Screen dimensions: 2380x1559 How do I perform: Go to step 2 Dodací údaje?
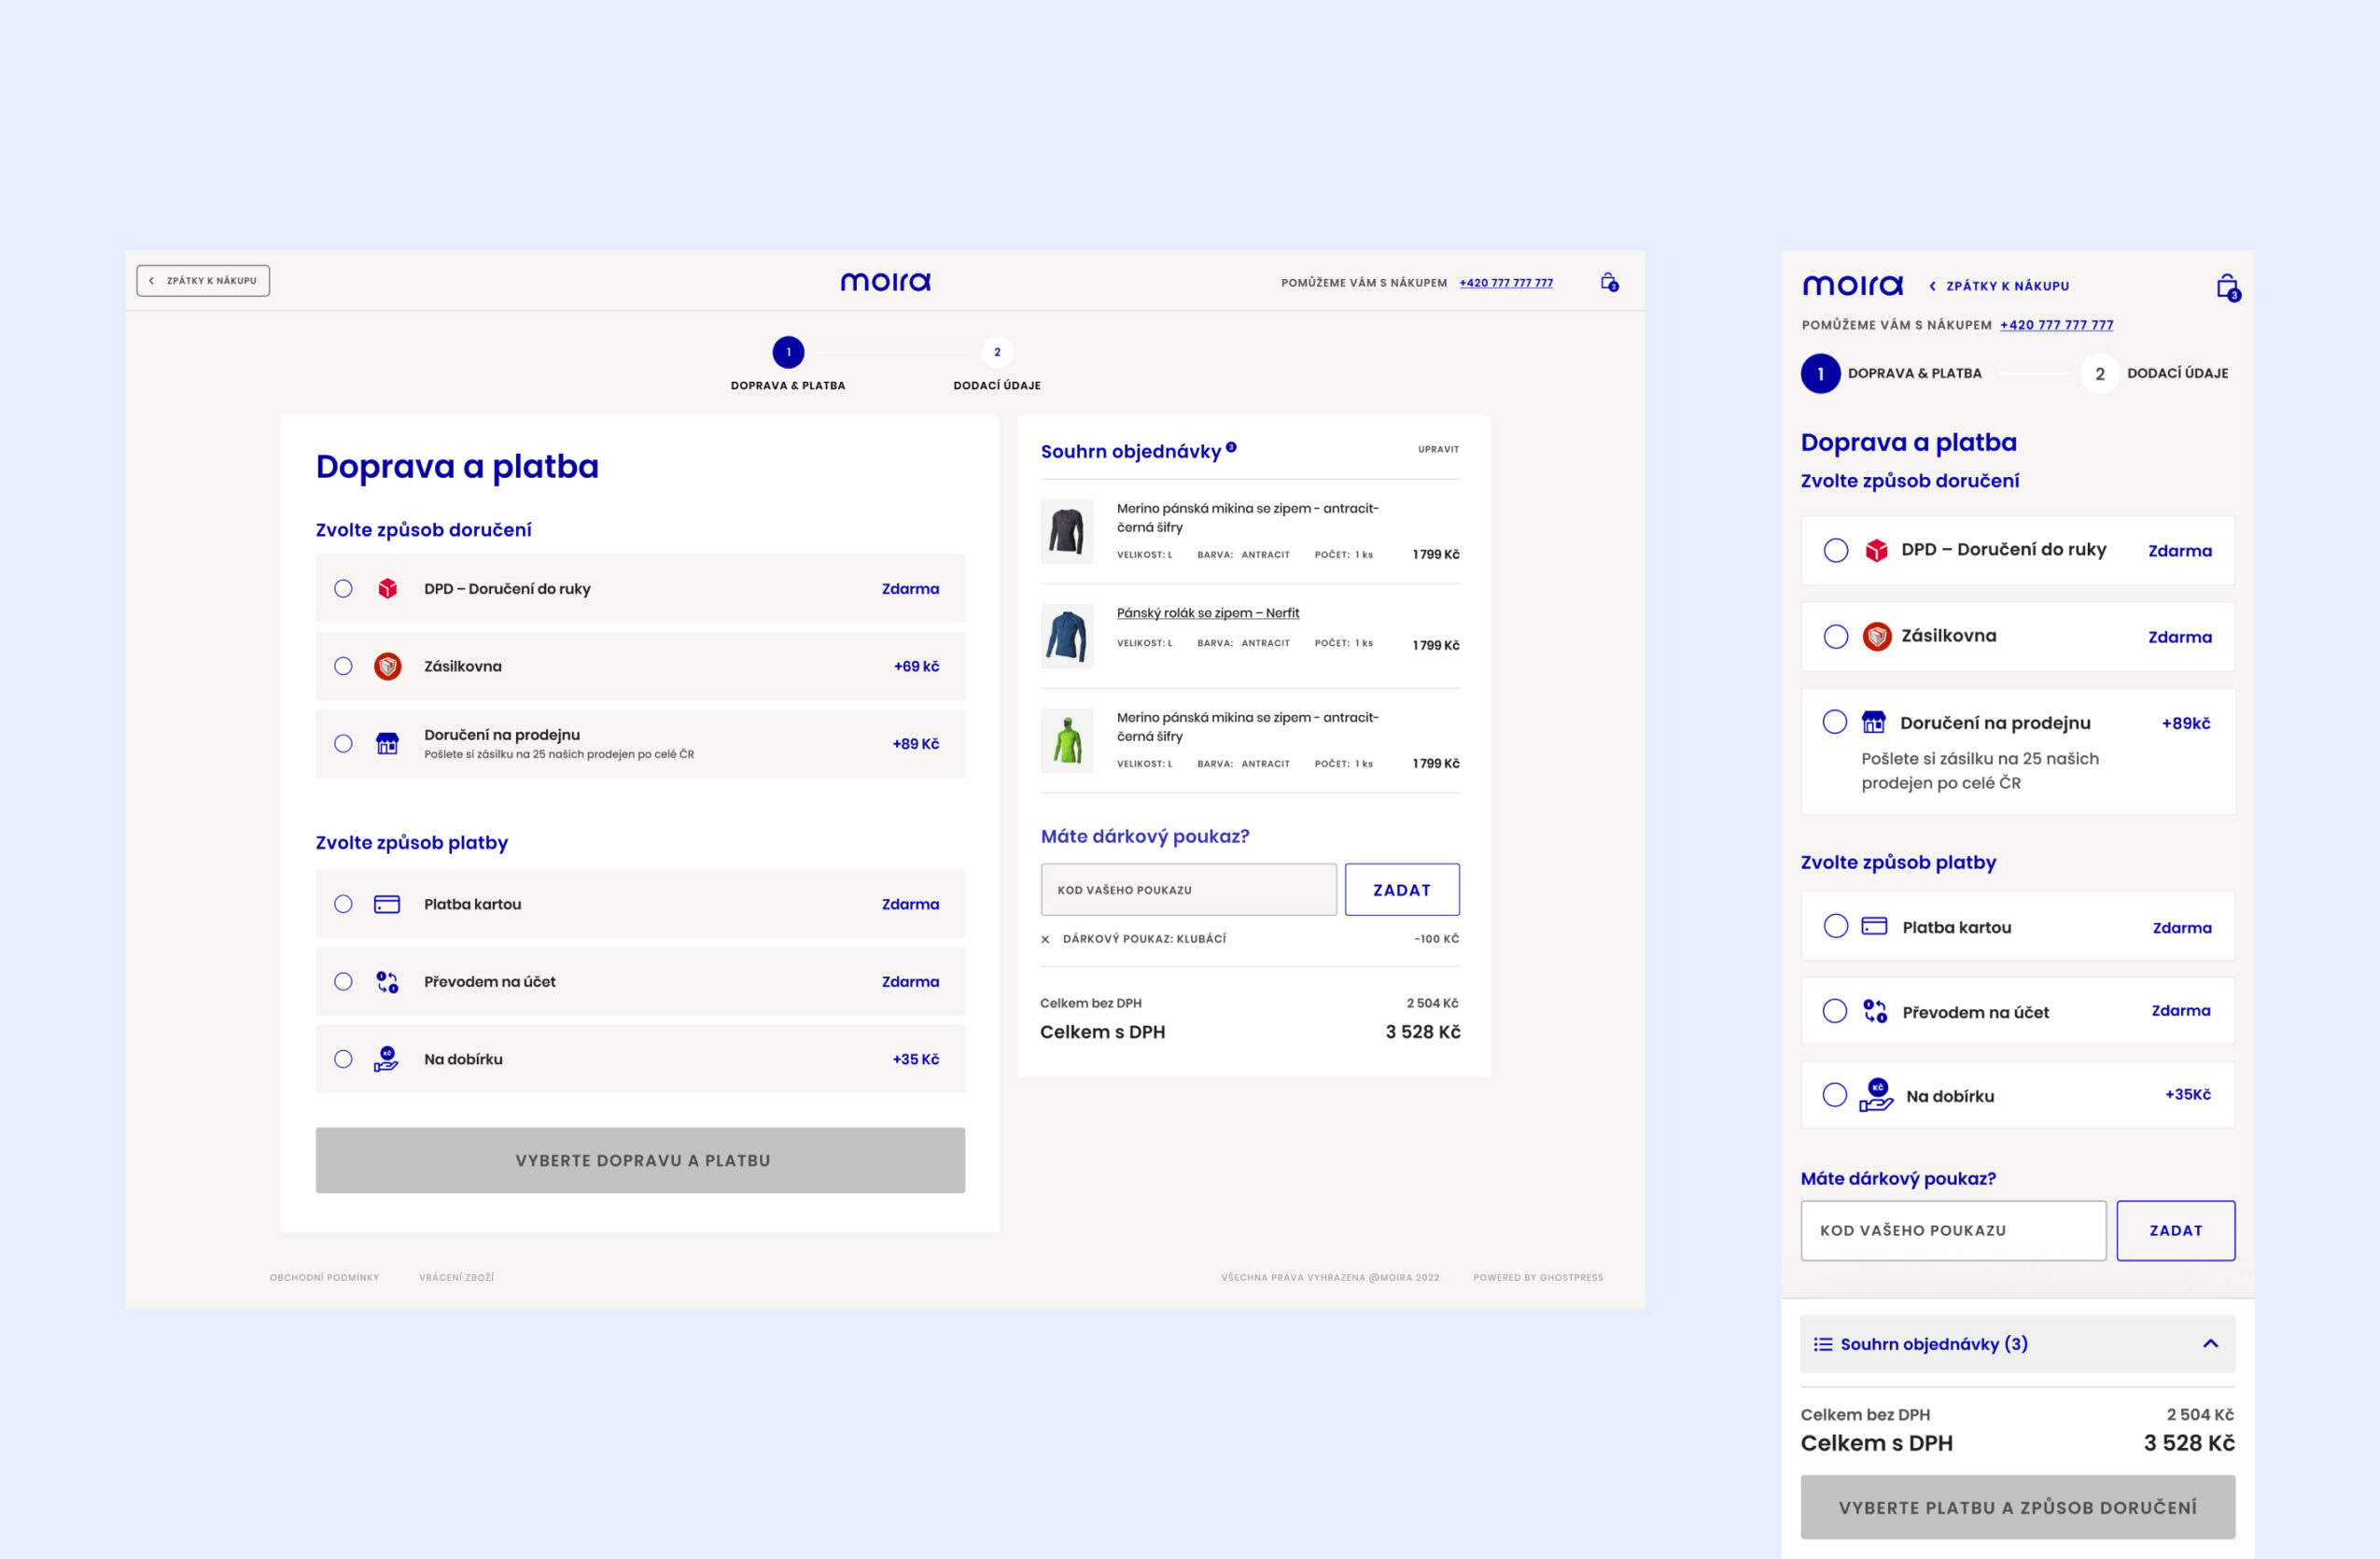[997, 353]
